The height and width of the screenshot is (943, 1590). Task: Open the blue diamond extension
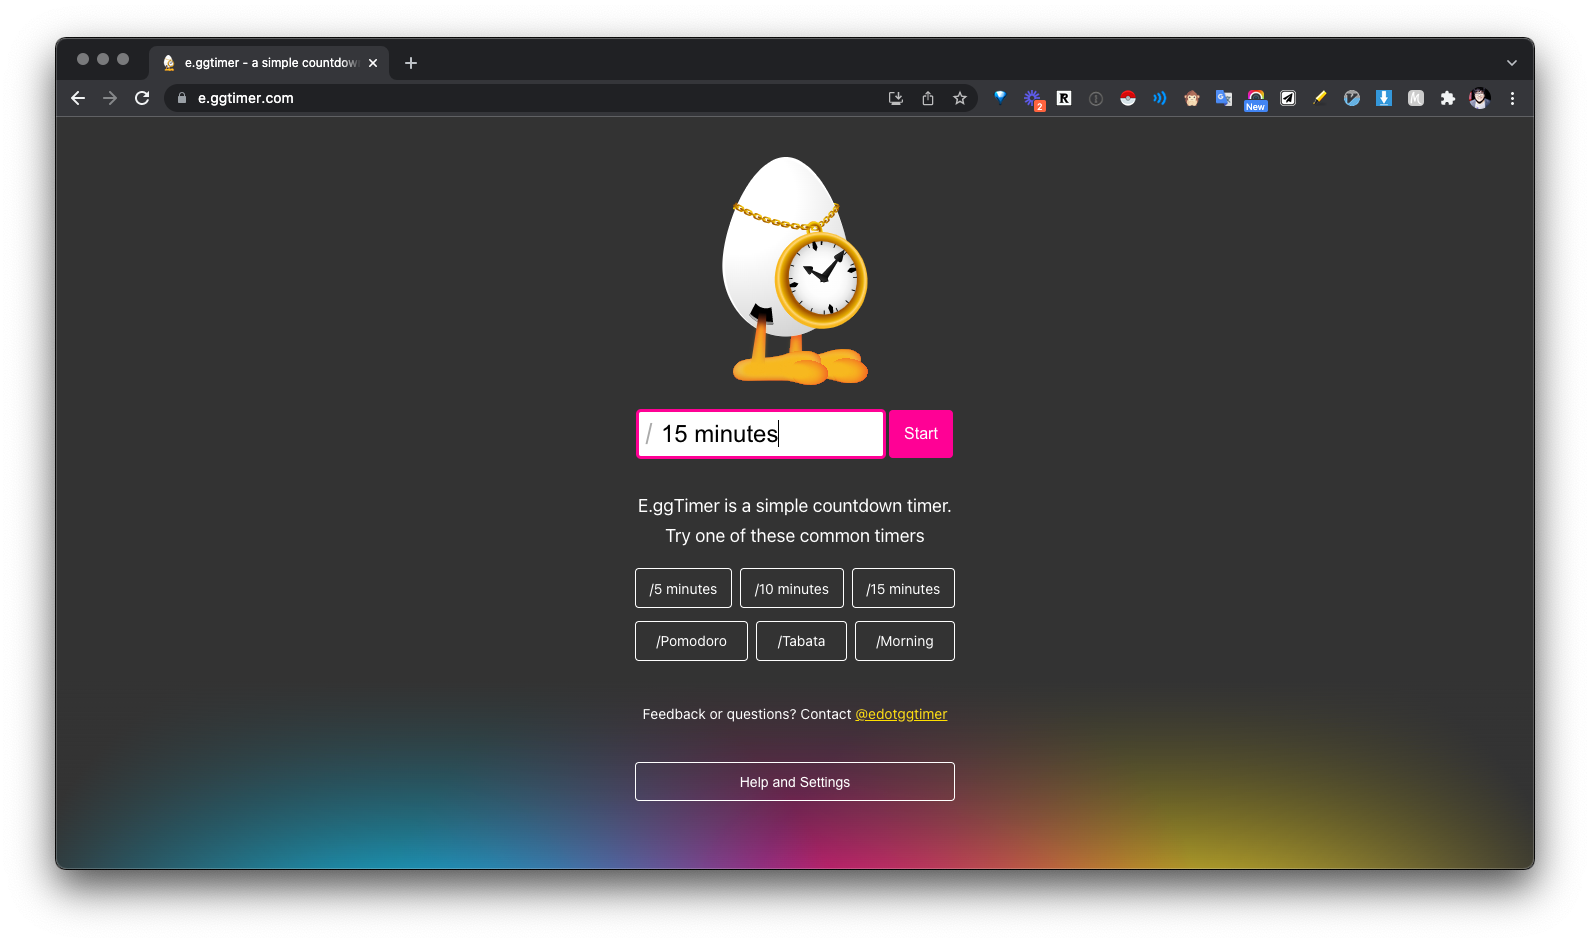point(1000,97)
